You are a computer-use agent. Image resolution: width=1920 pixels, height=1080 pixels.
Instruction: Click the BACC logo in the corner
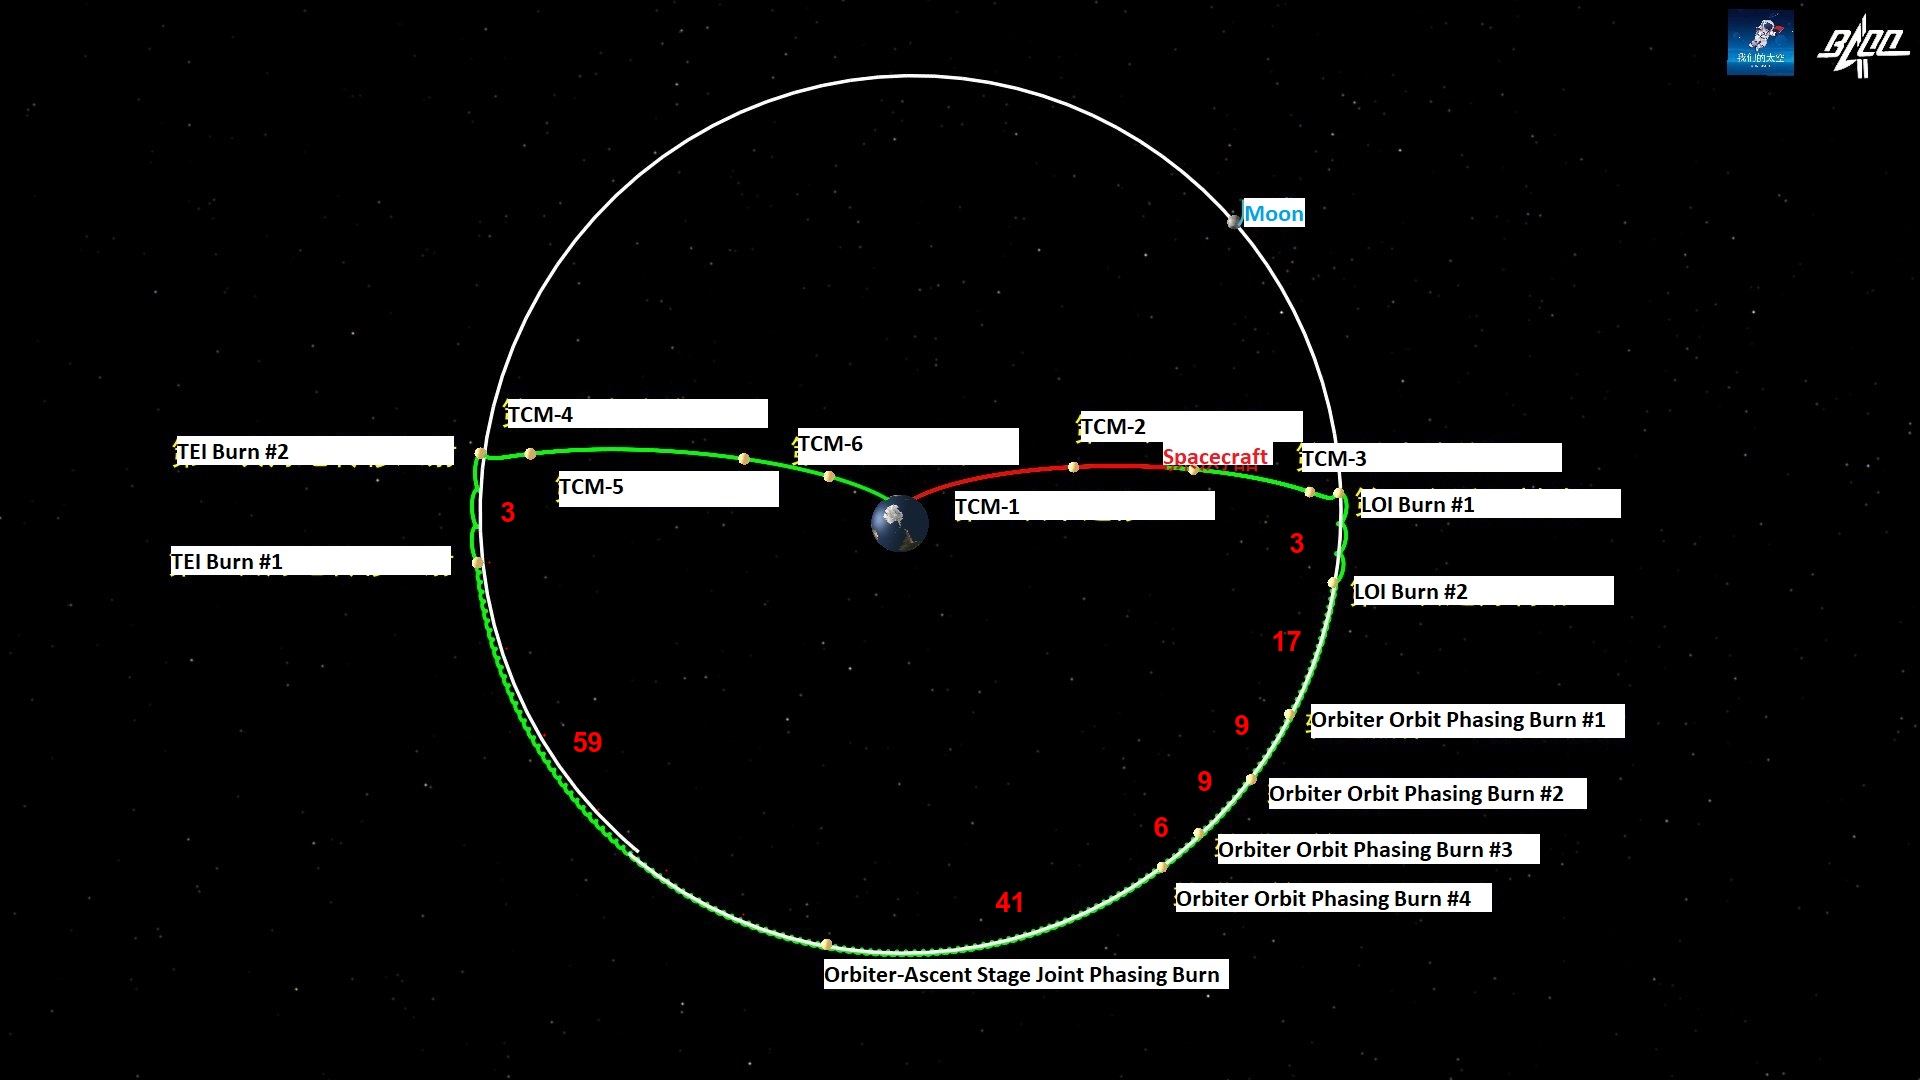pyautogui.click(x=1863, y=46)
